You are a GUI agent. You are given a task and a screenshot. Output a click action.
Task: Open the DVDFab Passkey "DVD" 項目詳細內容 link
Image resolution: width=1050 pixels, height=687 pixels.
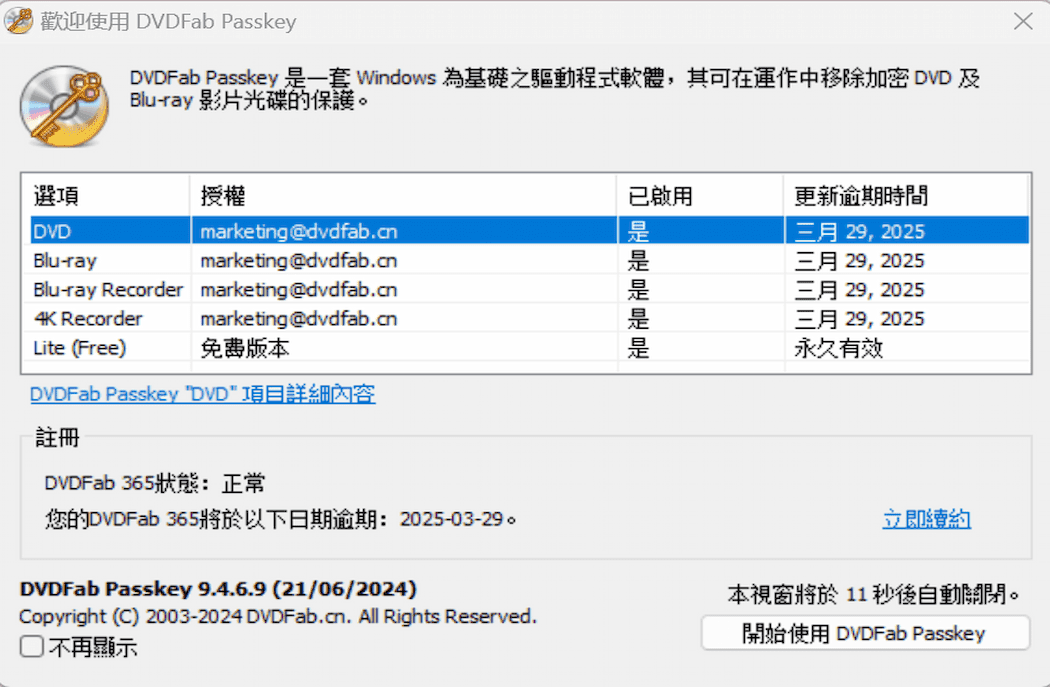(x=202, y=394)
